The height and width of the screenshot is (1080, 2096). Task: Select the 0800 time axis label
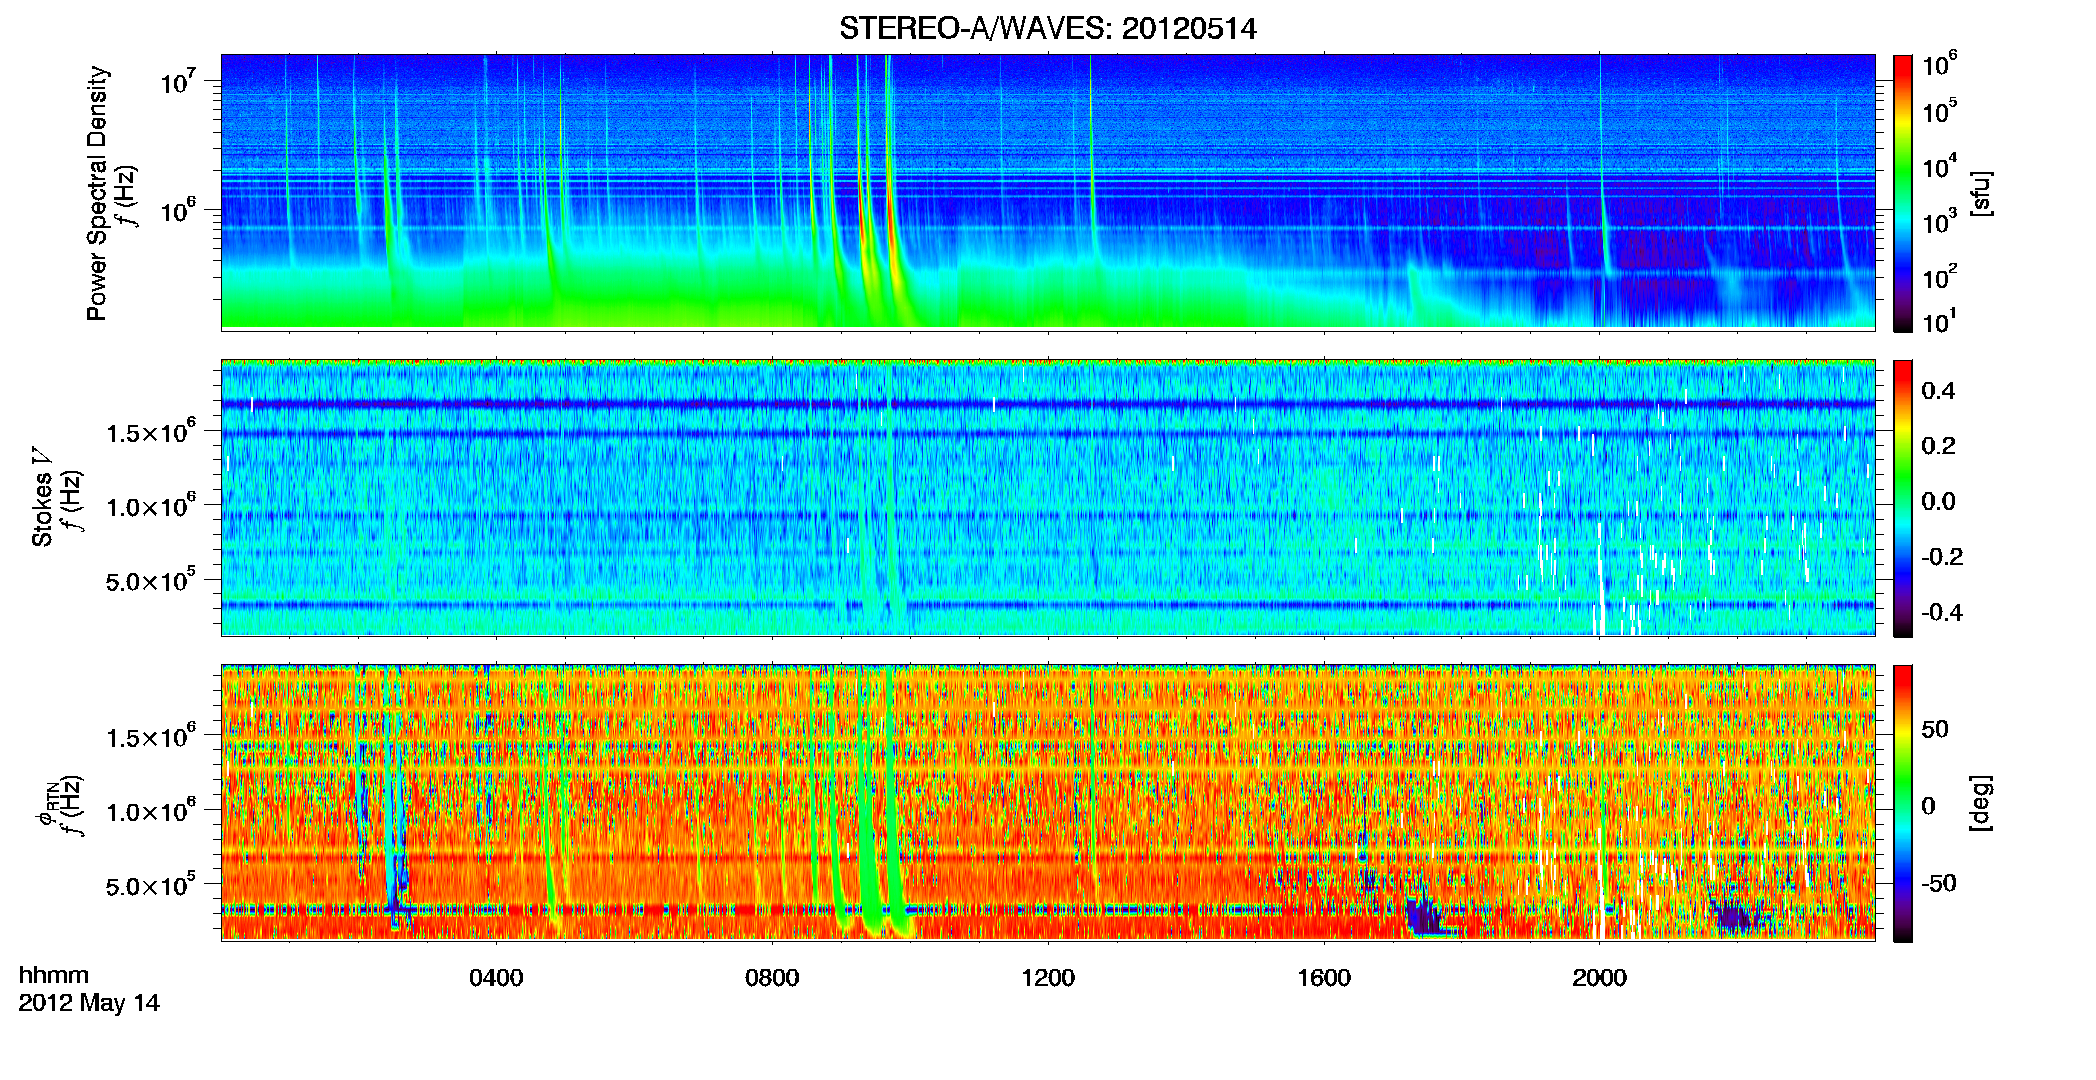click(772, 978)
